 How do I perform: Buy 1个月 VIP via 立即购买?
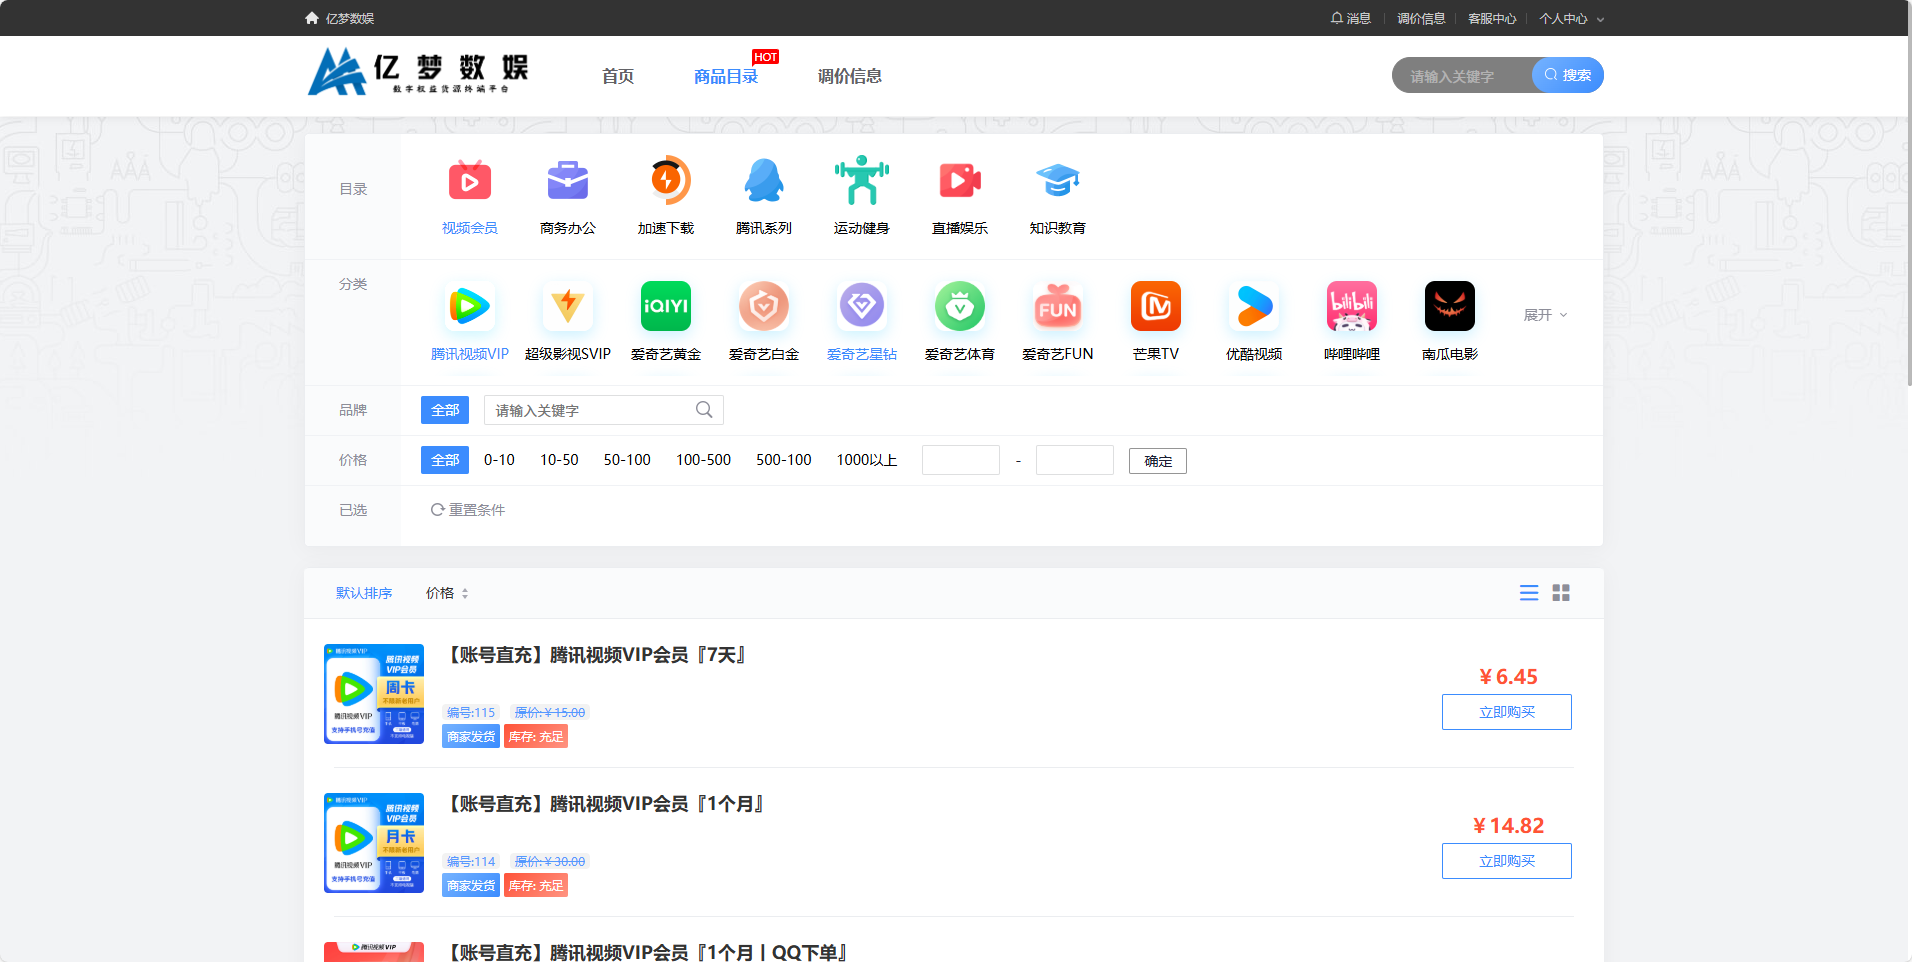tap(1507, 861)
